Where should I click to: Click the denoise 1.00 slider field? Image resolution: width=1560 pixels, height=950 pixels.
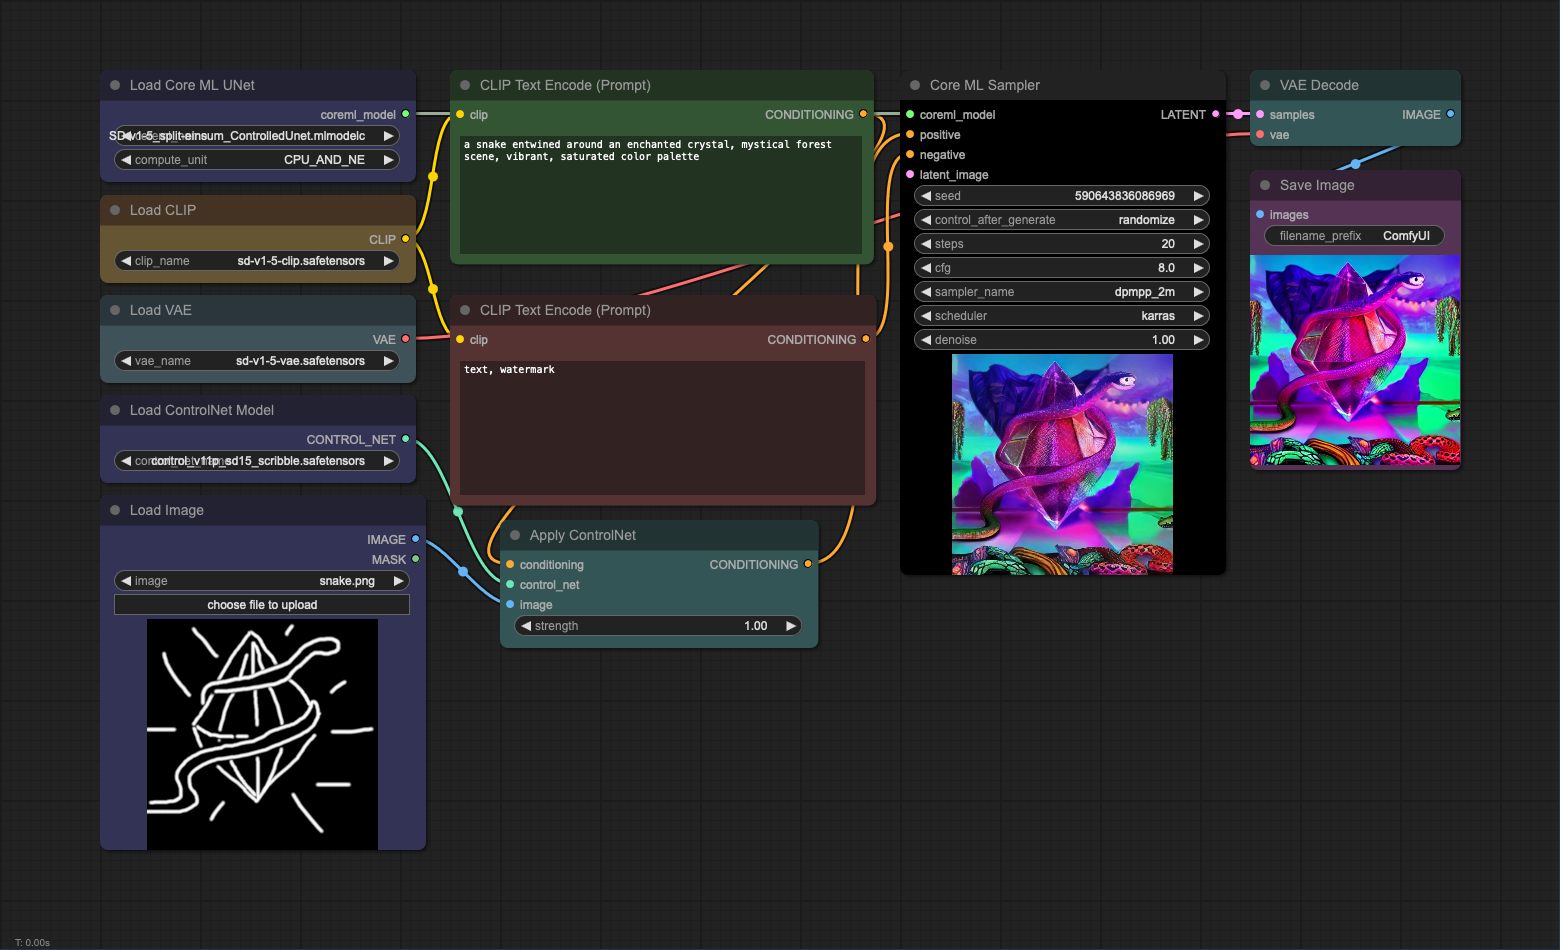(x=1062, y=340)
